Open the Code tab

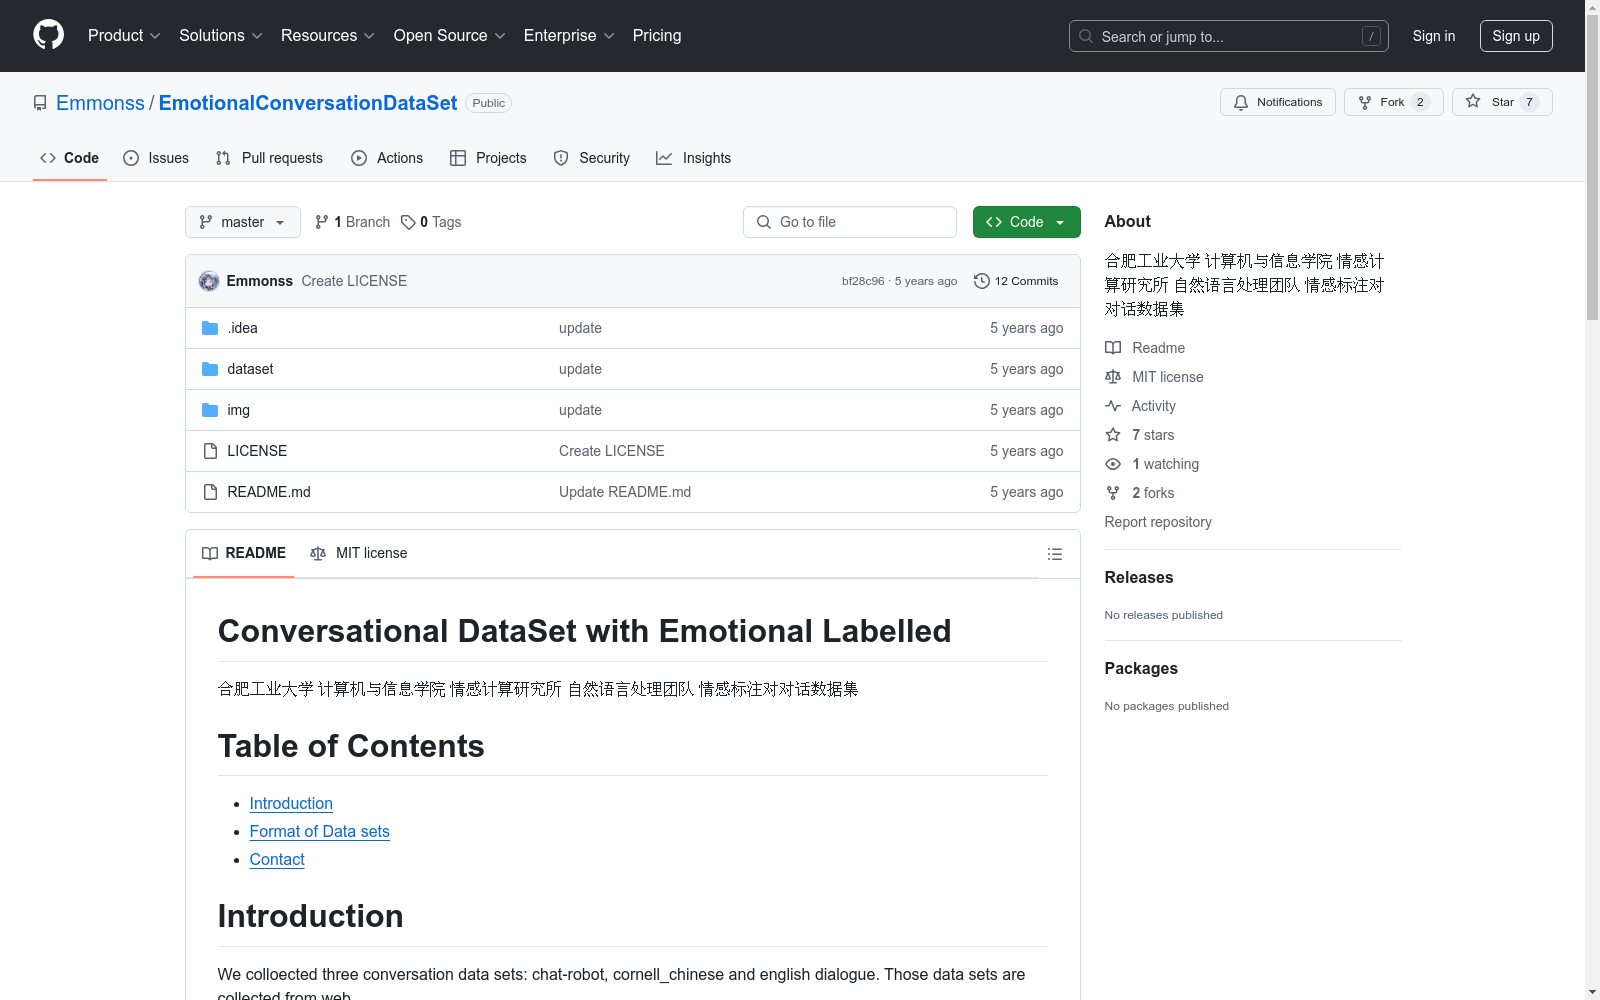[70, 158]
